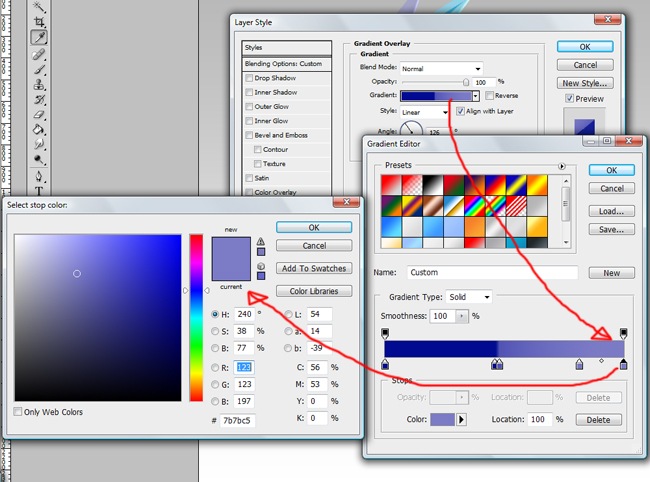The height and width of the screenshot is (482, 650).
Task: Select the H hue radio button
Action: (x=216, y=312)
